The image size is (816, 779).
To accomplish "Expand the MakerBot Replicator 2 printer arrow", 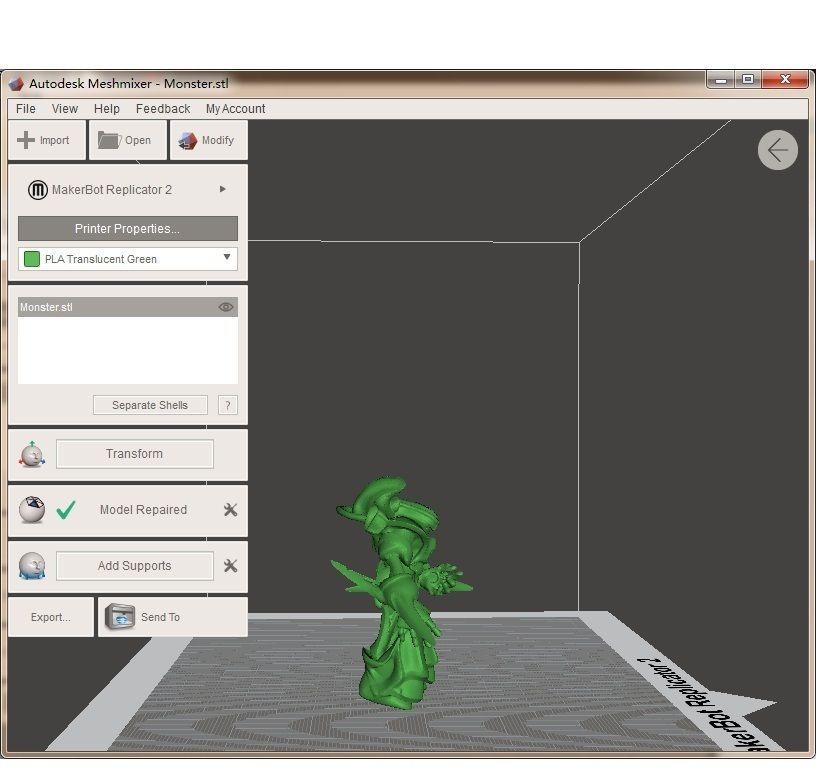I will 223,189.
